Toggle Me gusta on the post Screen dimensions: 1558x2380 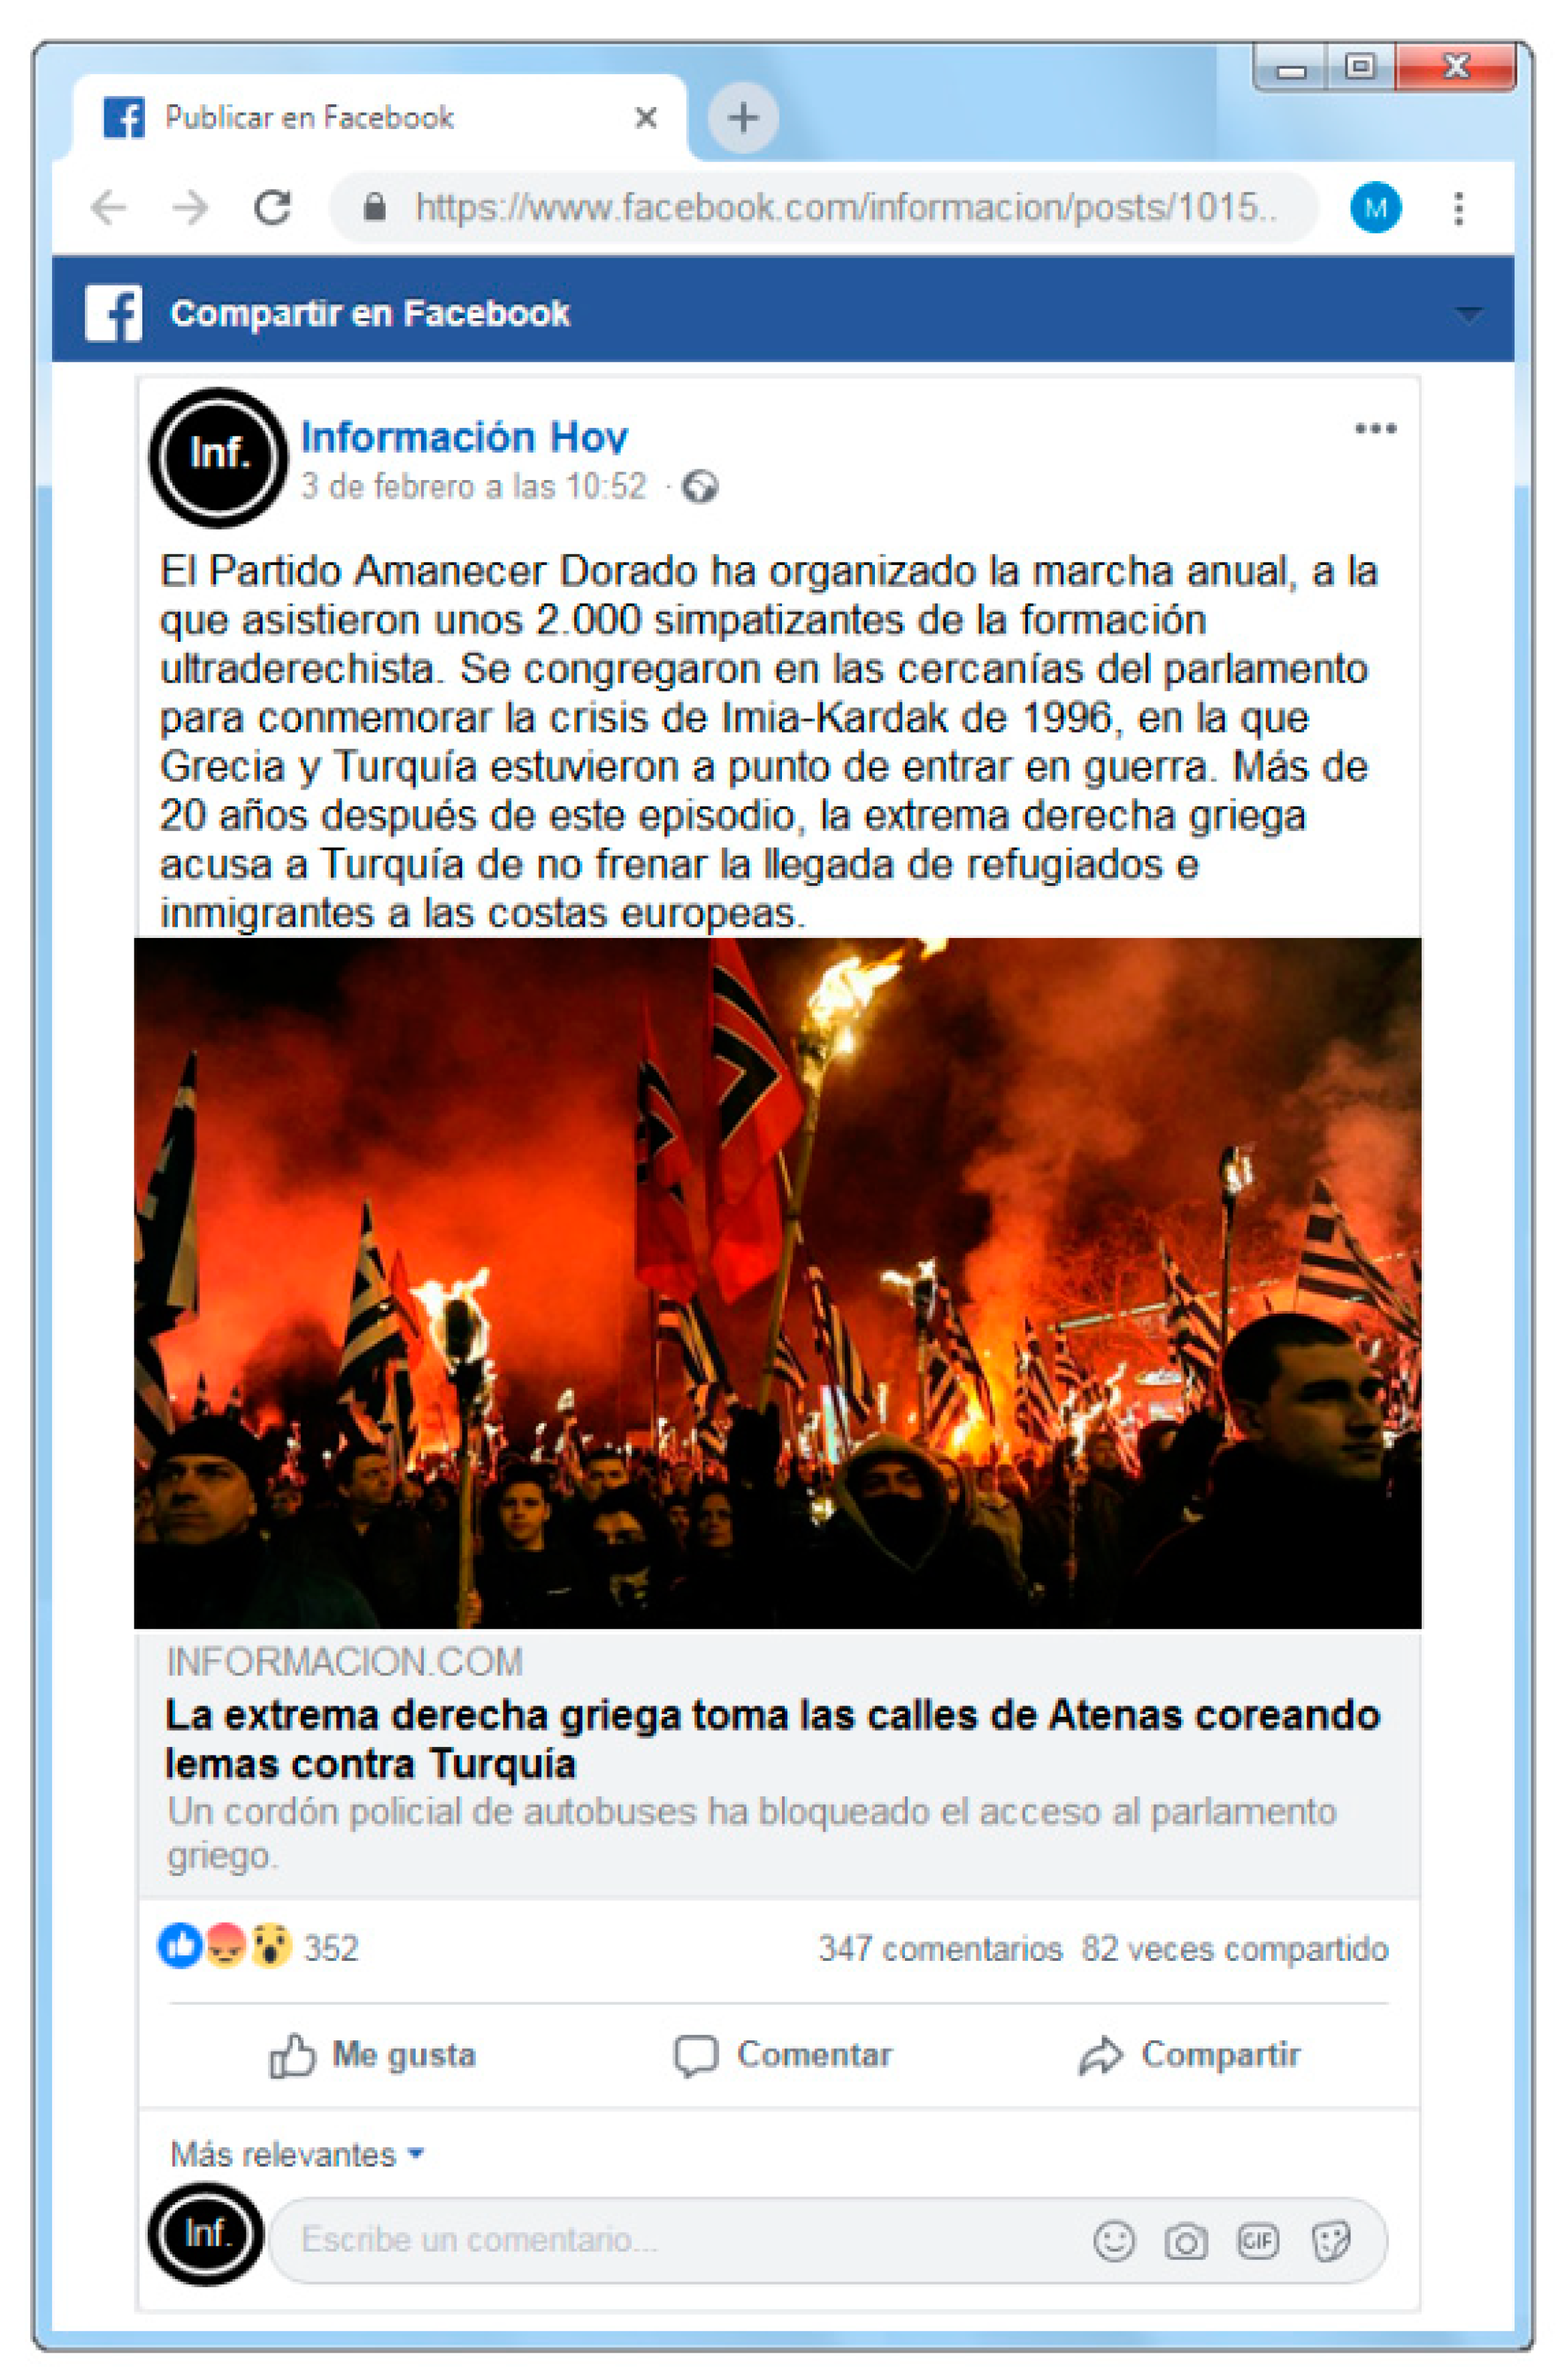pyautogui.click(x=372, y=2055)
